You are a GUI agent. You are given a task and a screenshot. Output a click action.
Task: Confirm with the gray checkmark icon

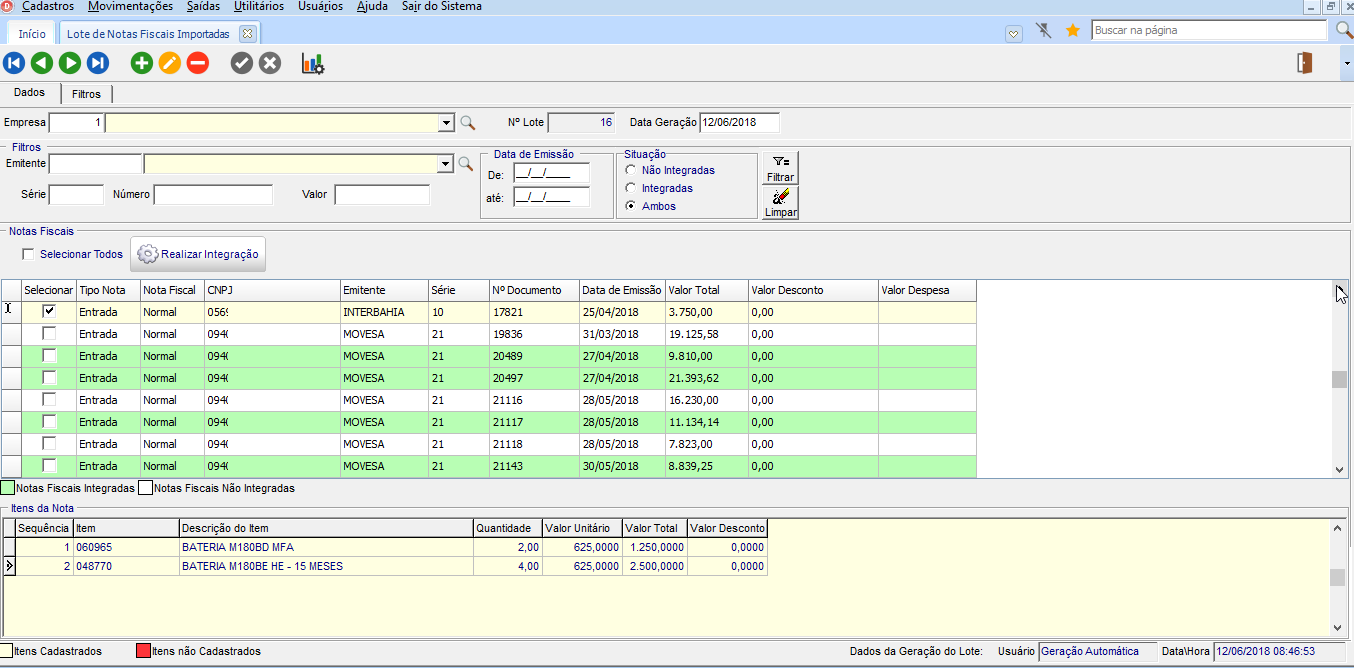click(x=242, y=64)
